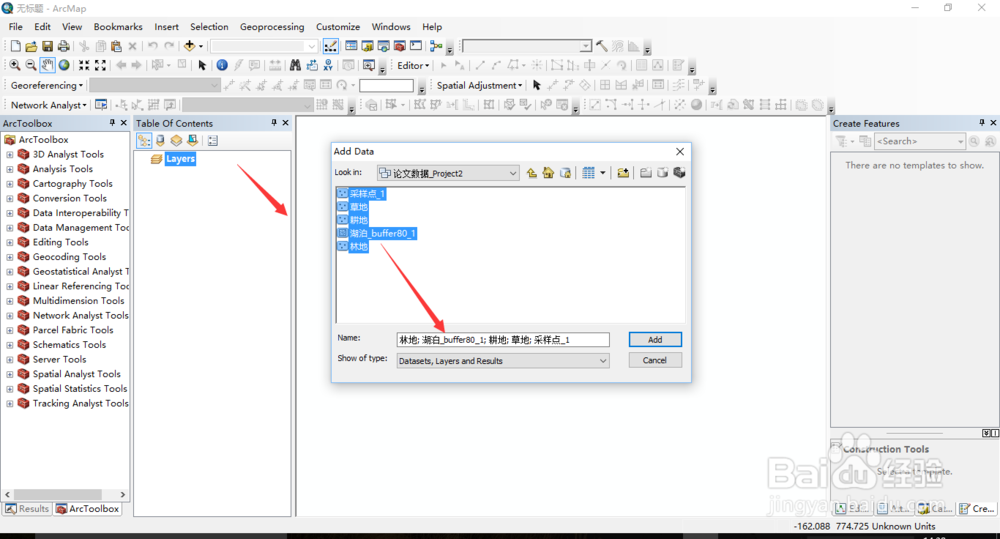Open the File menu
The height and width of the screenshot is (539, 1000).
(15, 27)
